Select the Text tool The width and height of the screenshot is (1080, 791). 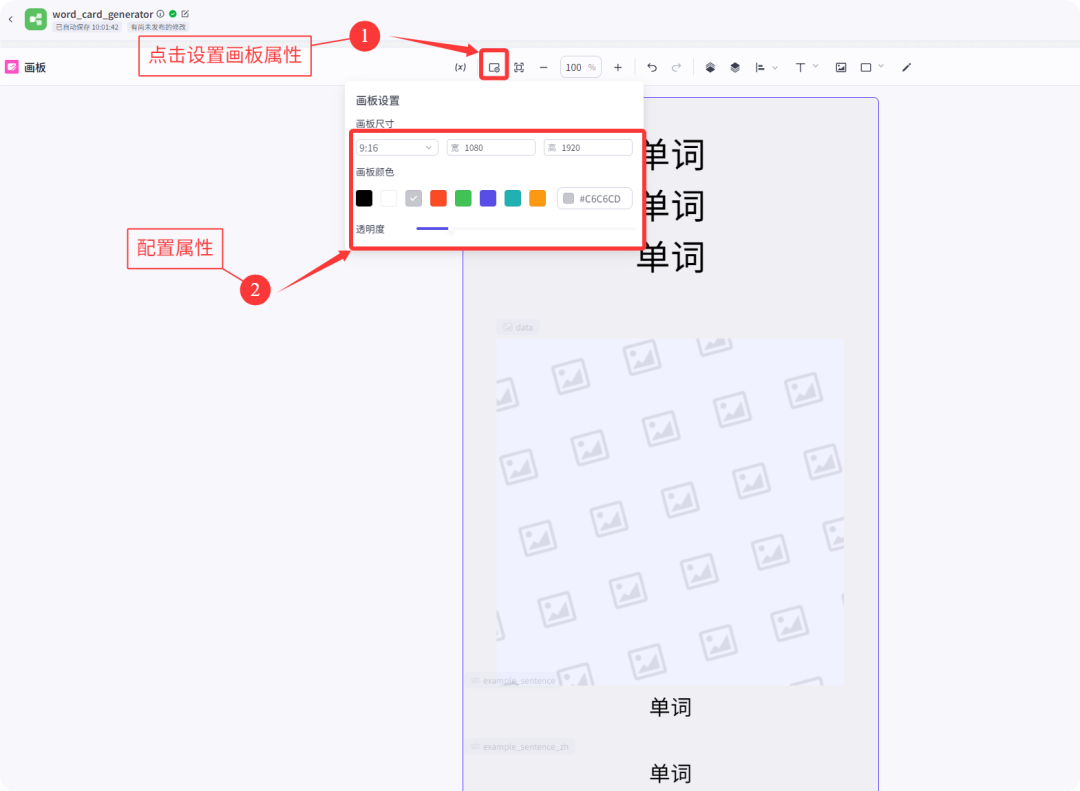[x=801, y=67]
